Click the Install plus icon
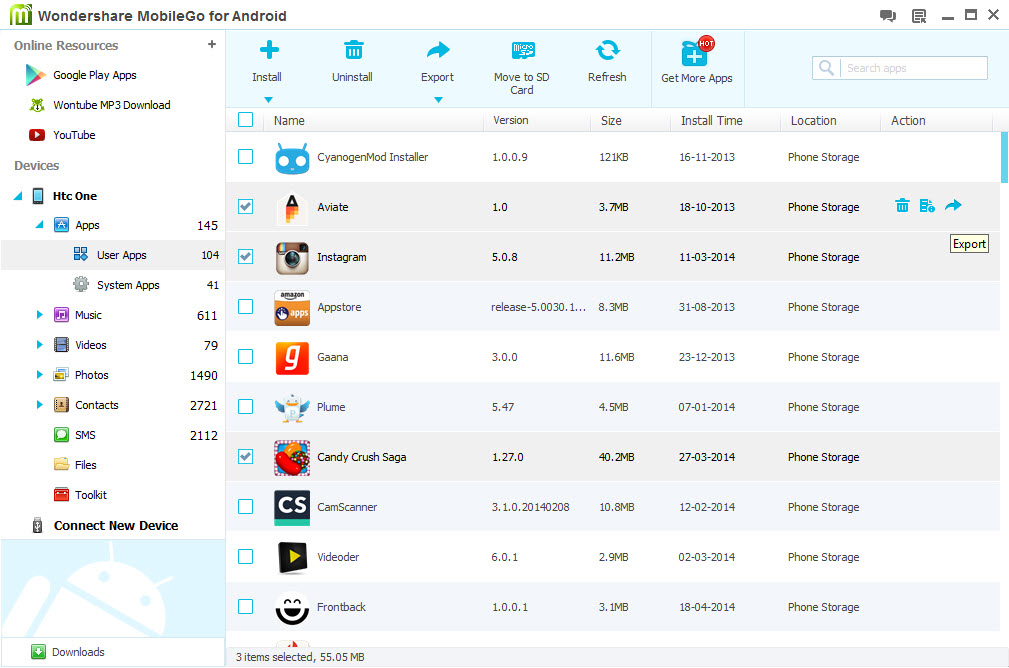 pyautogui.click(x=269, y=50)
